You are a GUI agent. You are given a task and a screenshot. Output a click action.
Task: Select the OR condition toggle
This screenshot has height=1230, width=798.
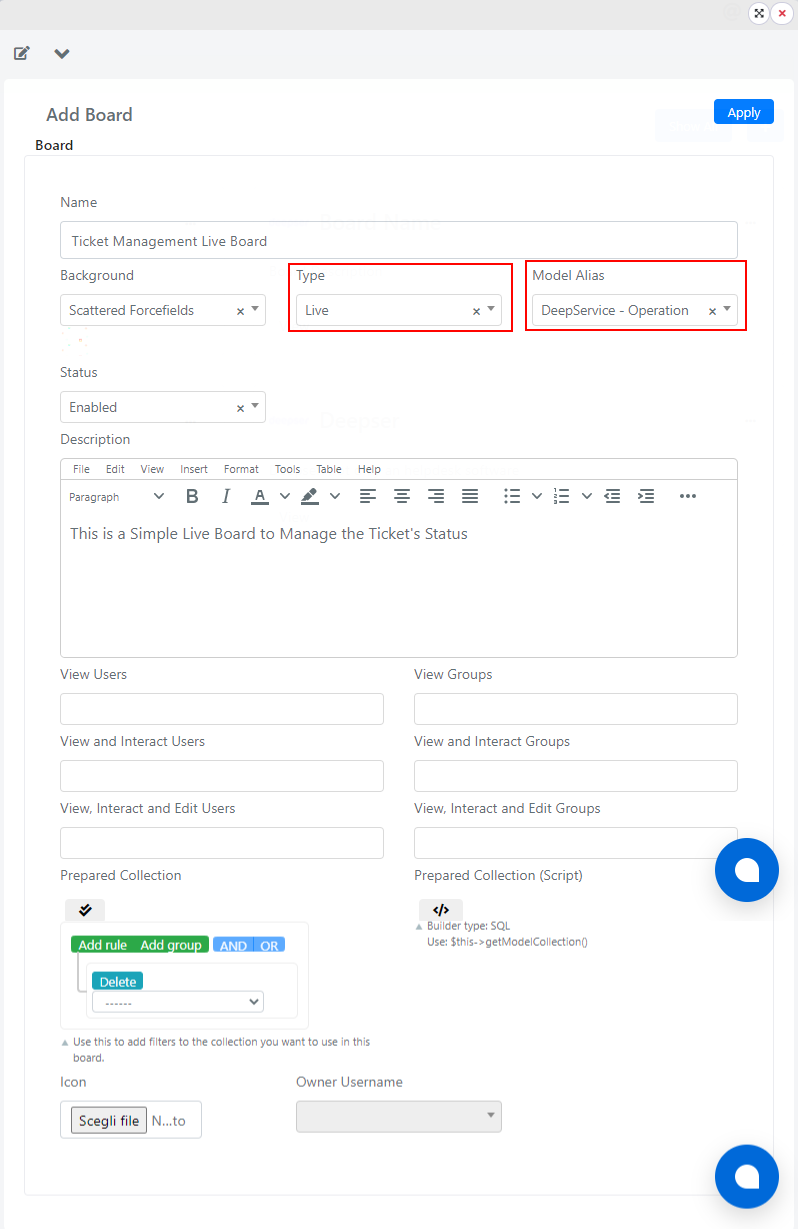(270, 945)
